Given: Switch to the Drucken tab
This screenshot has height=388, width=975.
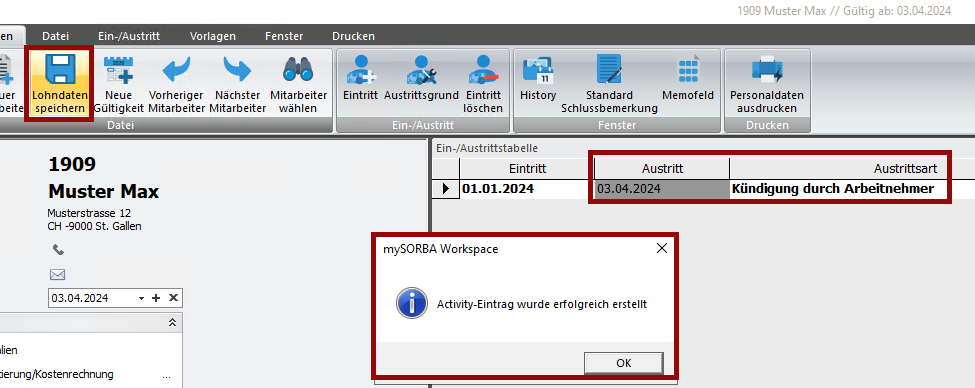Looking at the screenshot, I should tap(353, 36).
